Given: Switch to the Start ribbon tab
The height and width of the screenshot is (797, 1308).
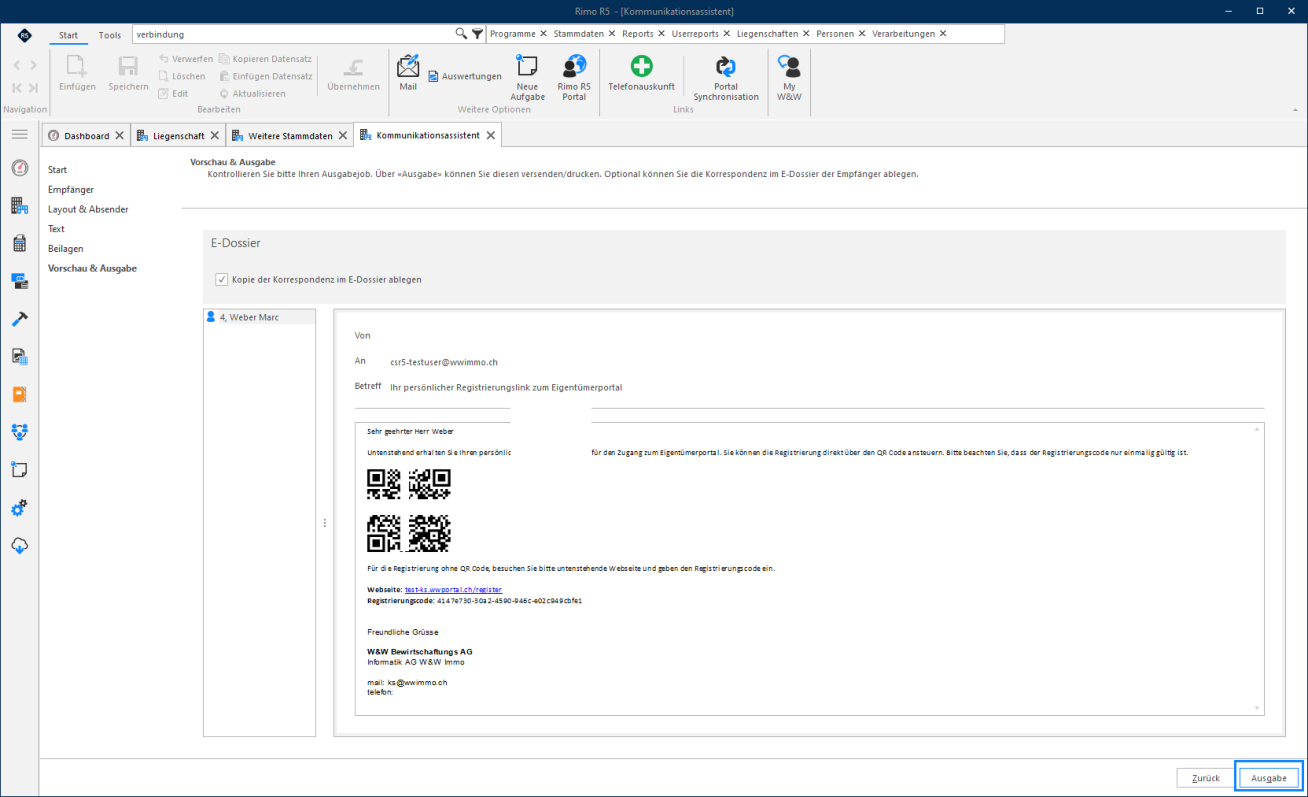Looking at the screenshot, I should [x=68, y=35].
